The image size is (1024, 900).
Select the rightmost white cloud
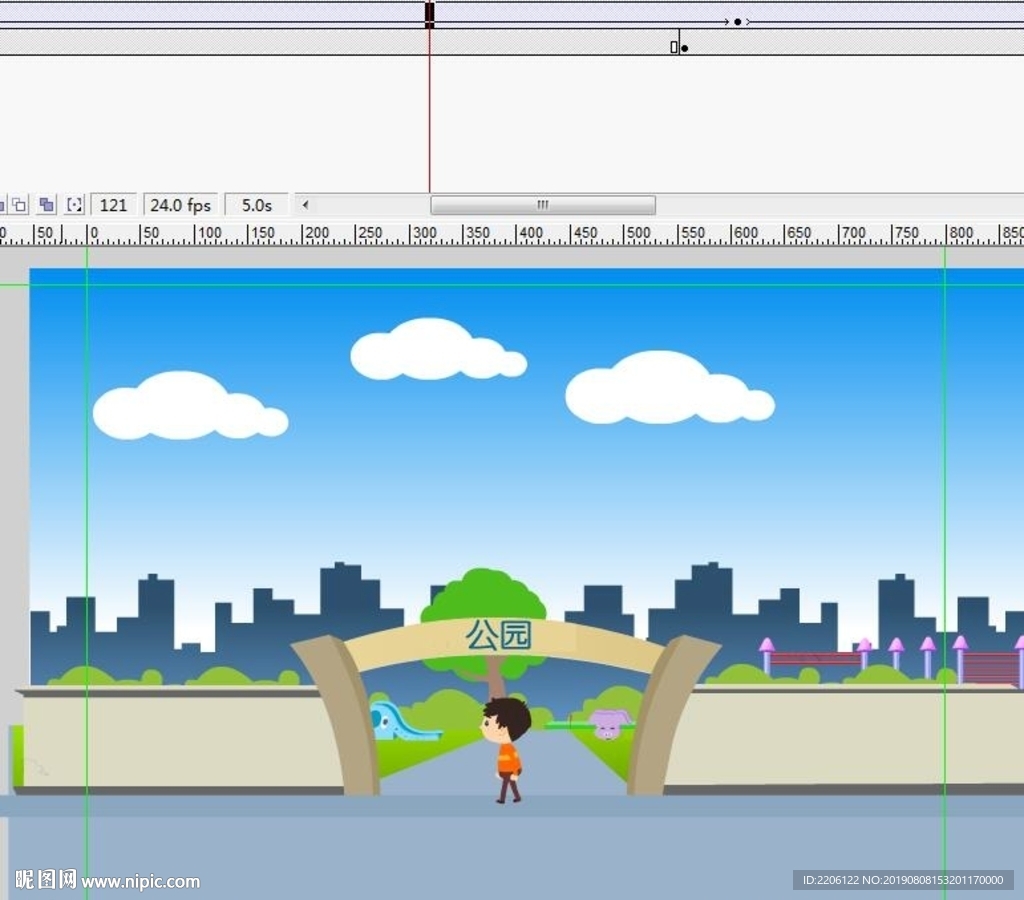(x=666, y=388)
